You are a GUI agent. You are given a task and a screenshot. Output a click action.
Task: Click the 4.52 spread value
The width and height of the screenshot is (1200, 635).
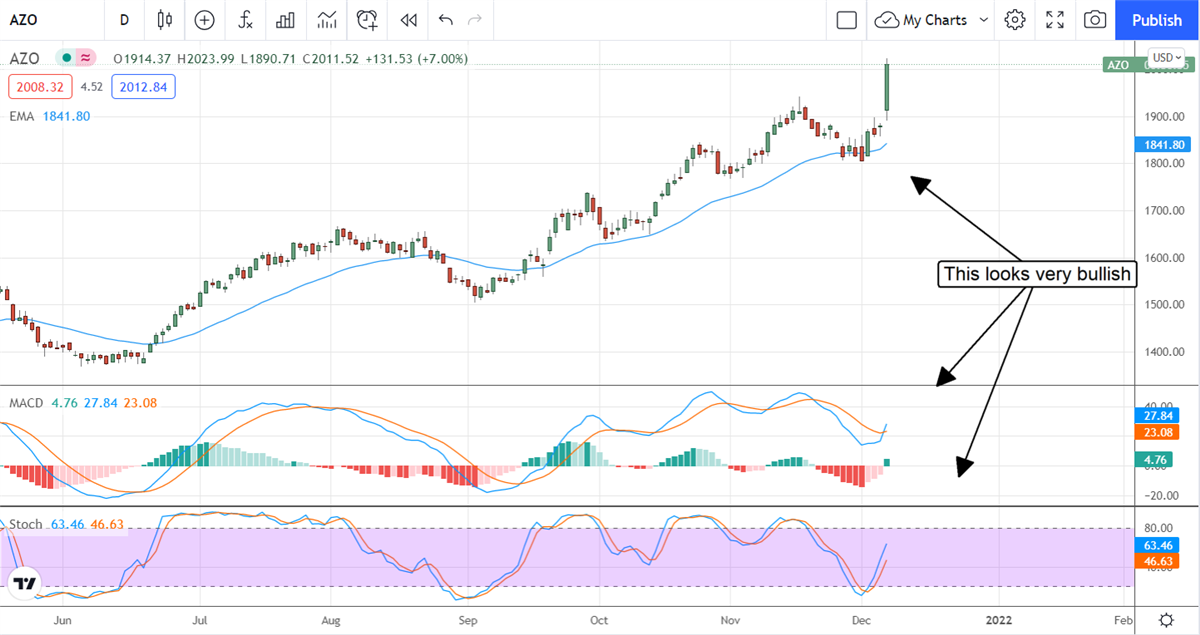(x=92, y=87)
